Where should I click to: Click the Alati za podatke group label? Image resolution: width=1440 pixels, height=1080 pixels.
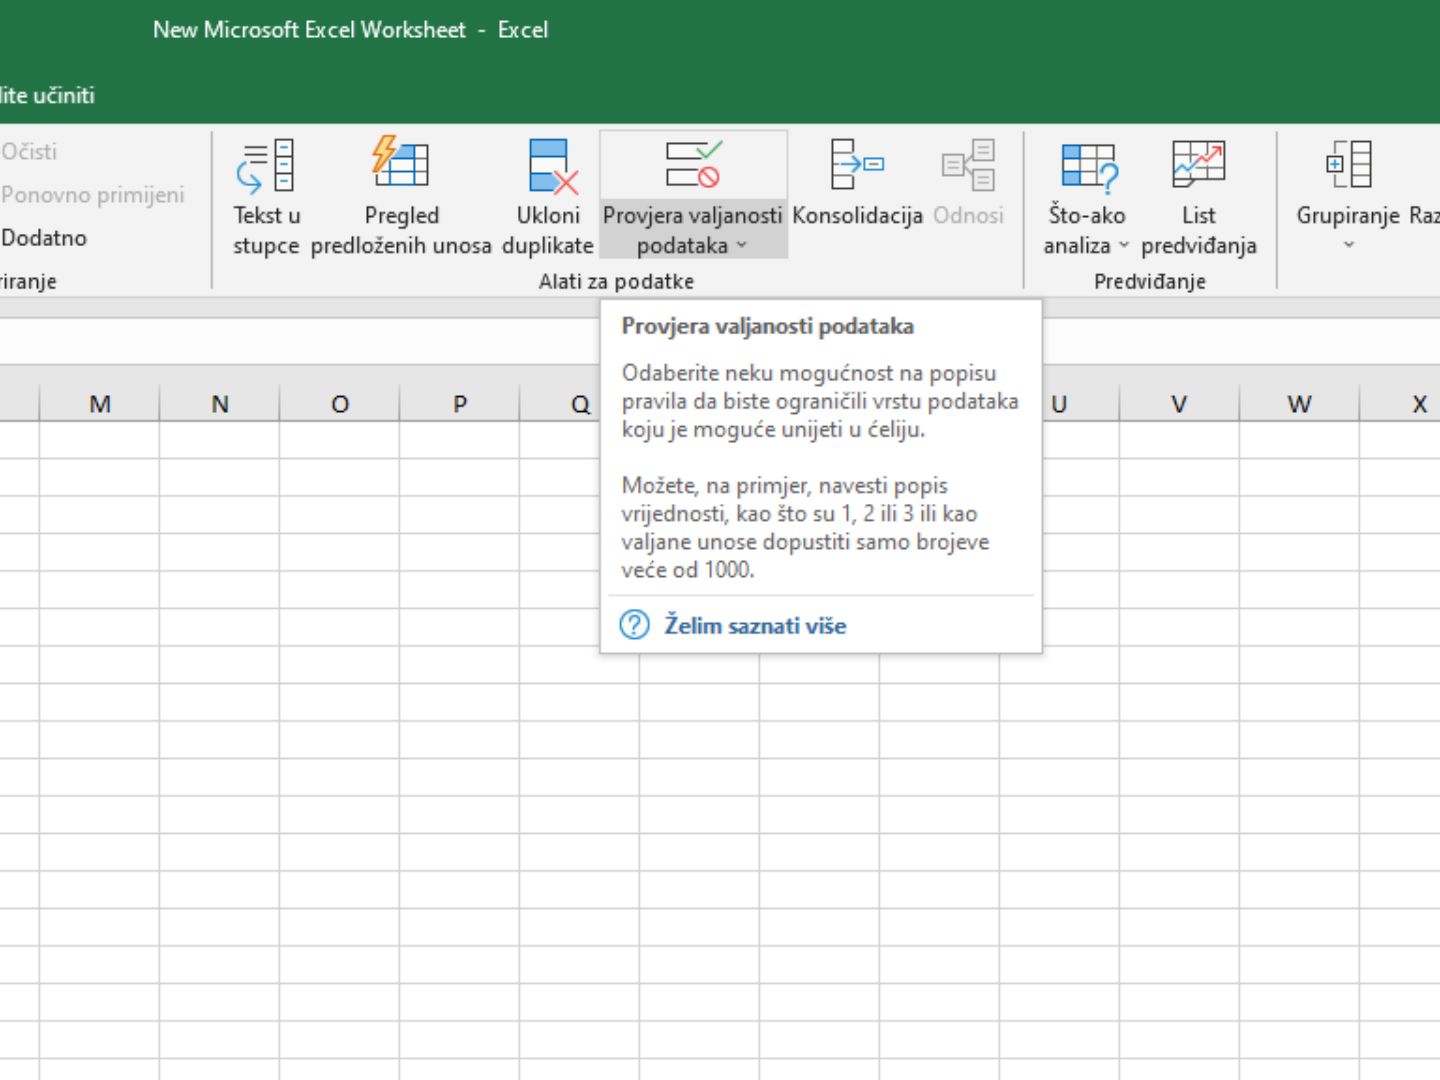(616, 282)
